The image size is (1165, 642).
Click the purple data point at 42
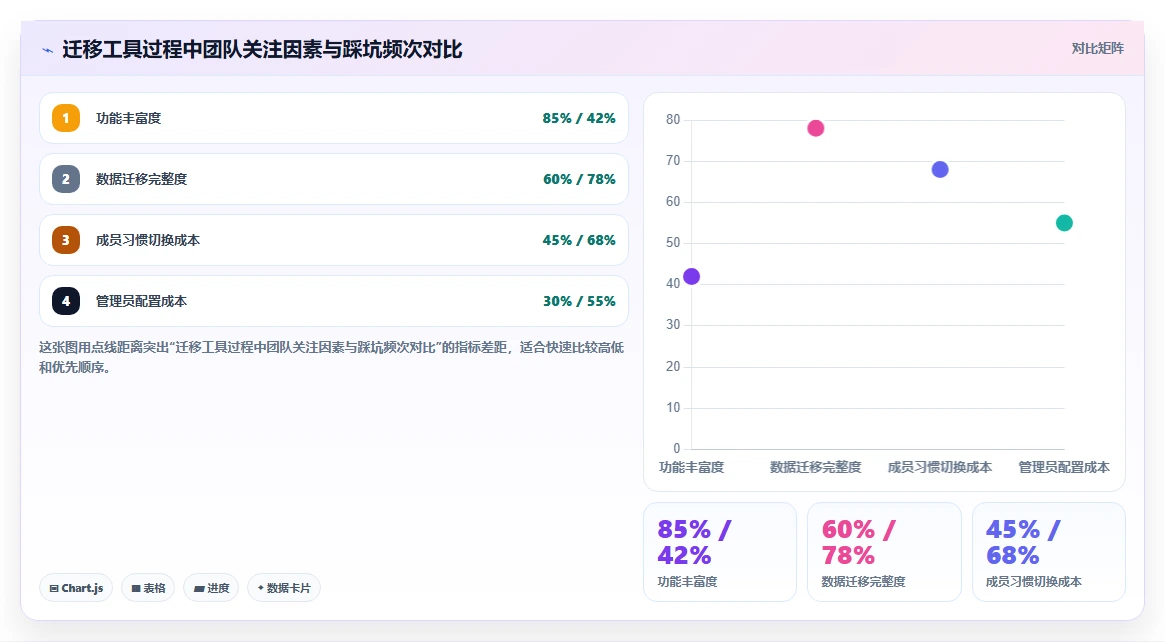click(692, 276)
